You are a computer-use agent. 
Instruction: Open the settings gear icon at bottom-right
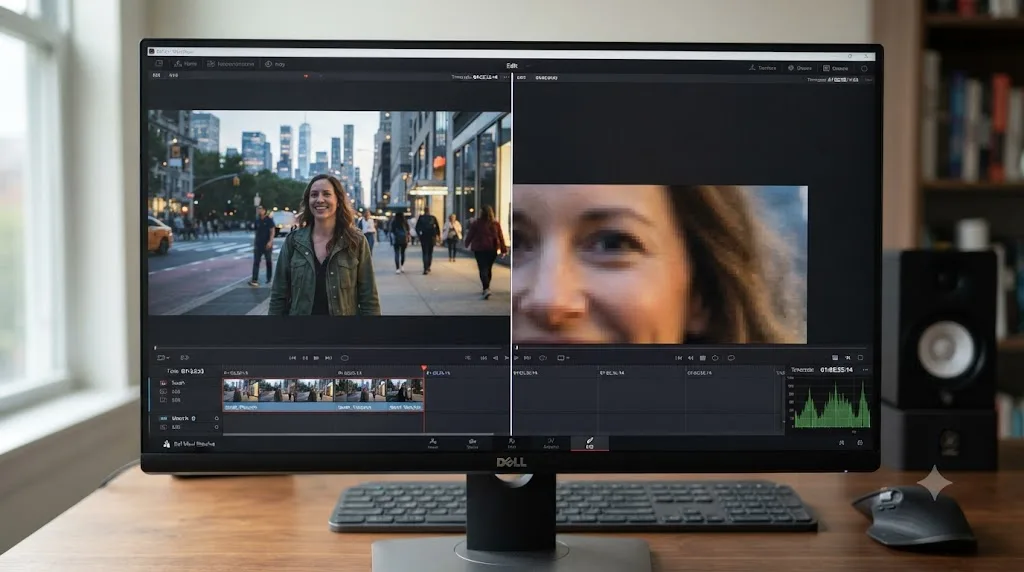point(860,443)
